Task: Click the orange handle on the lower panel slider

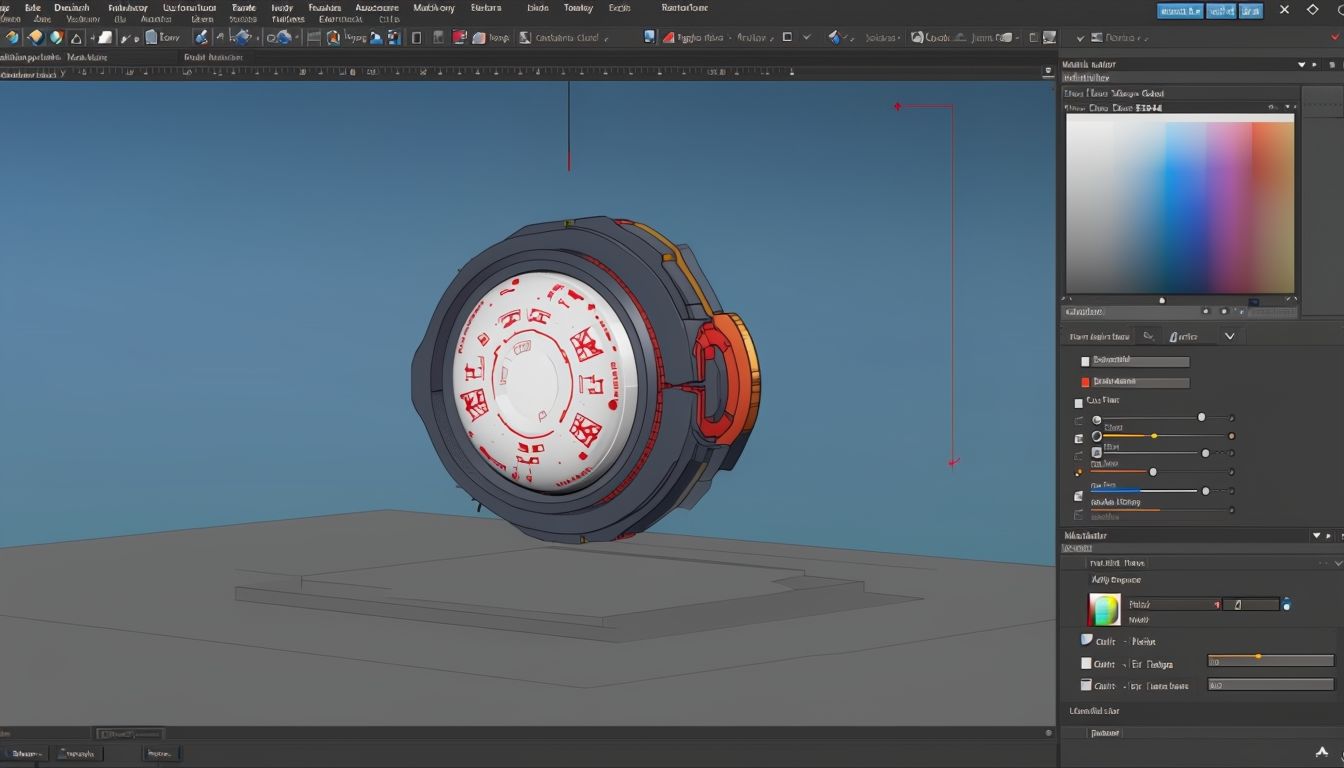Action: (x=1258, y=656)
